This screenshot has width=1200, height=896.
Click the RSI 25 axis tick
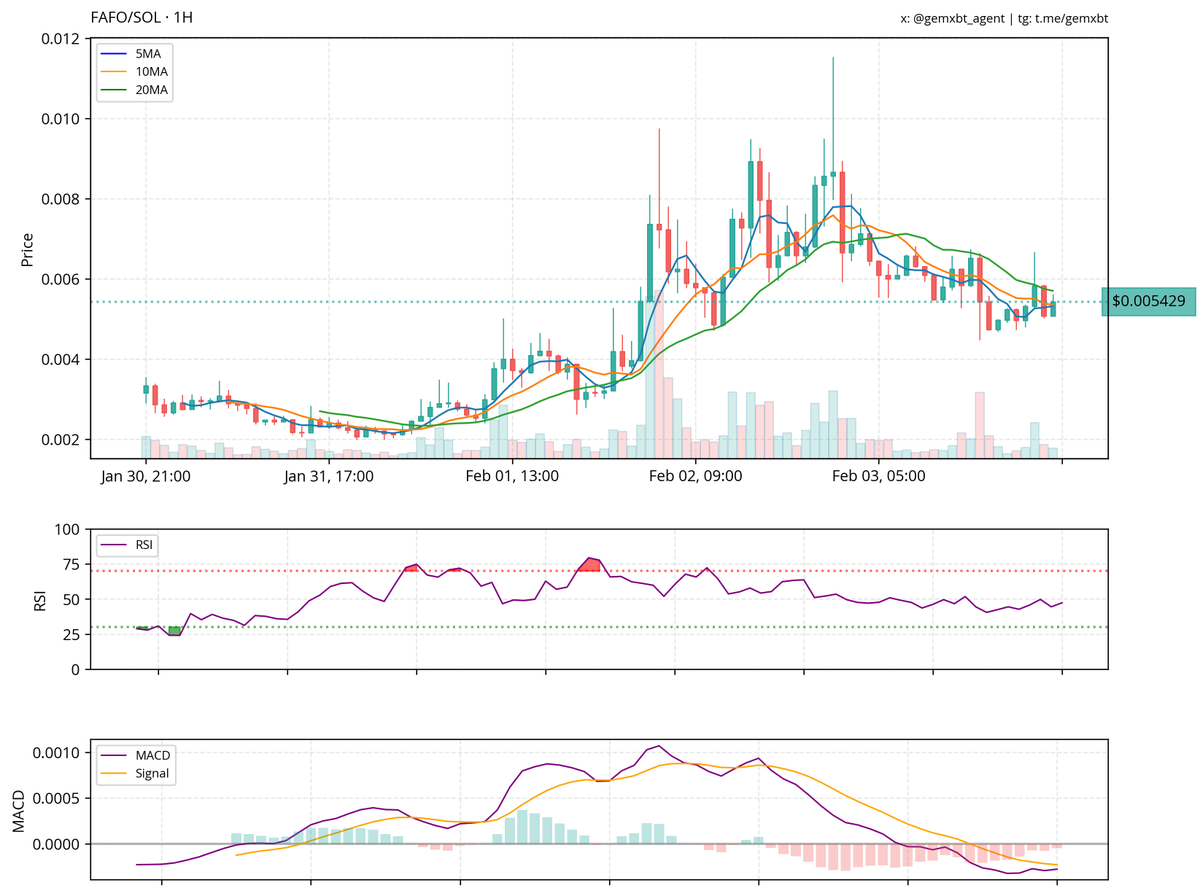[72, 634]
